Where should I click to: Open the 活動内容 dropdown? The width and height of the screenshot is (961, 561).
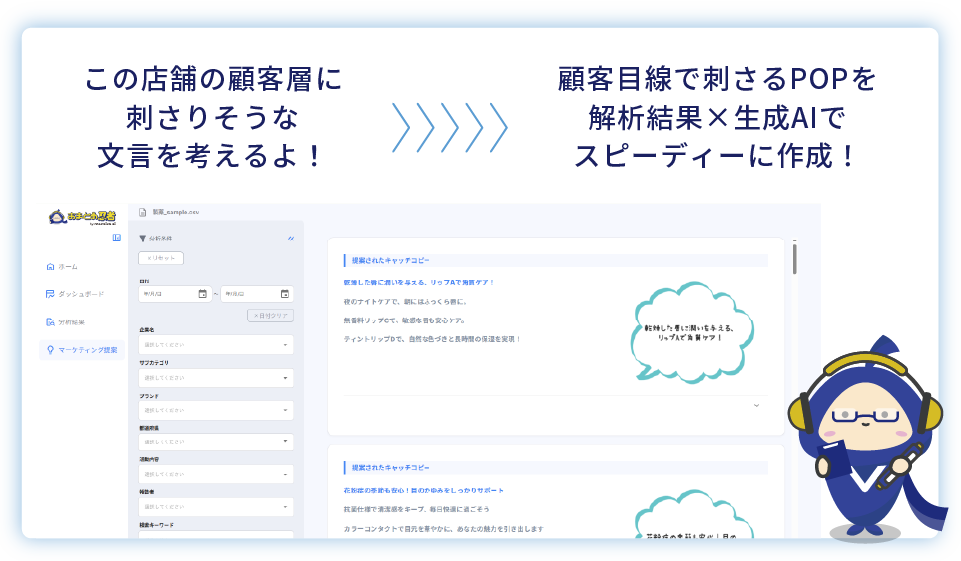pos(216,474)
